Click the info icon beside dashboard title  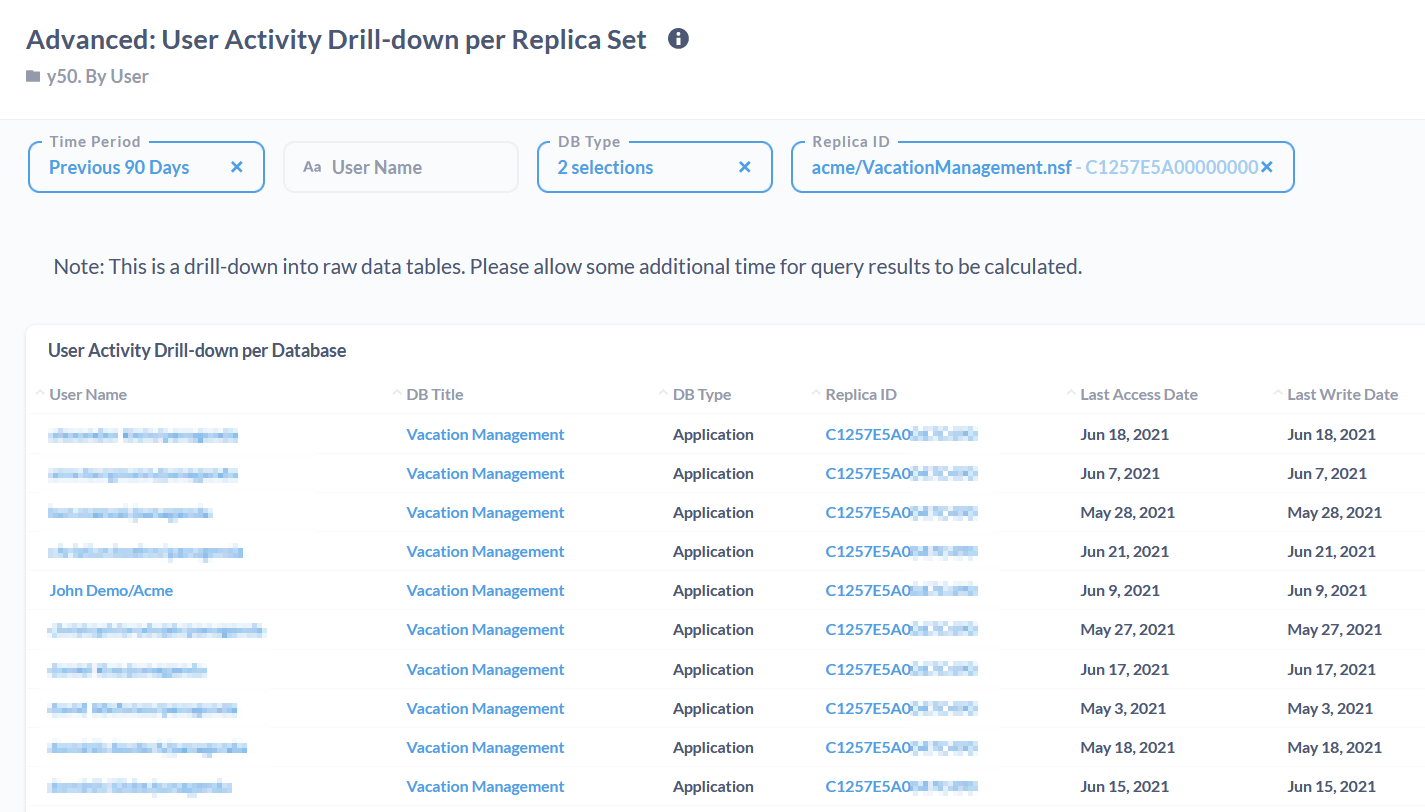coord(678,39)
